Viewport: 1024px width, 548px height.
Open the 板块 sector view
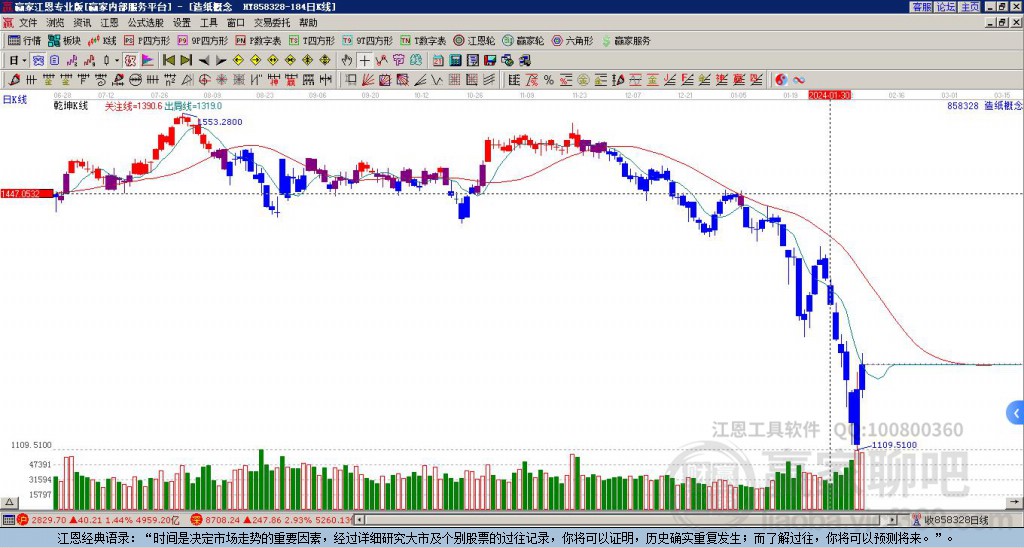[x=64, y=40]
